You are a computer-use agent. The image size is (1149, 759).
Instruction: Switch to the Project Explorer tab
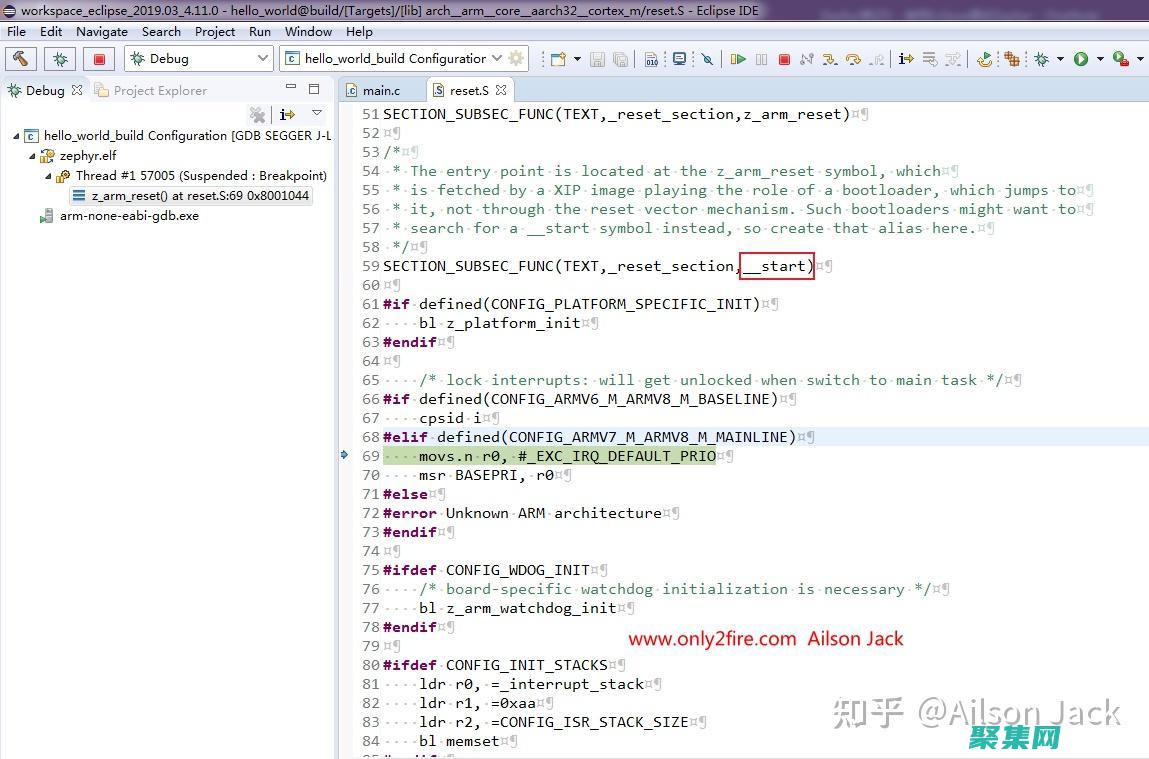coord(158,90)
